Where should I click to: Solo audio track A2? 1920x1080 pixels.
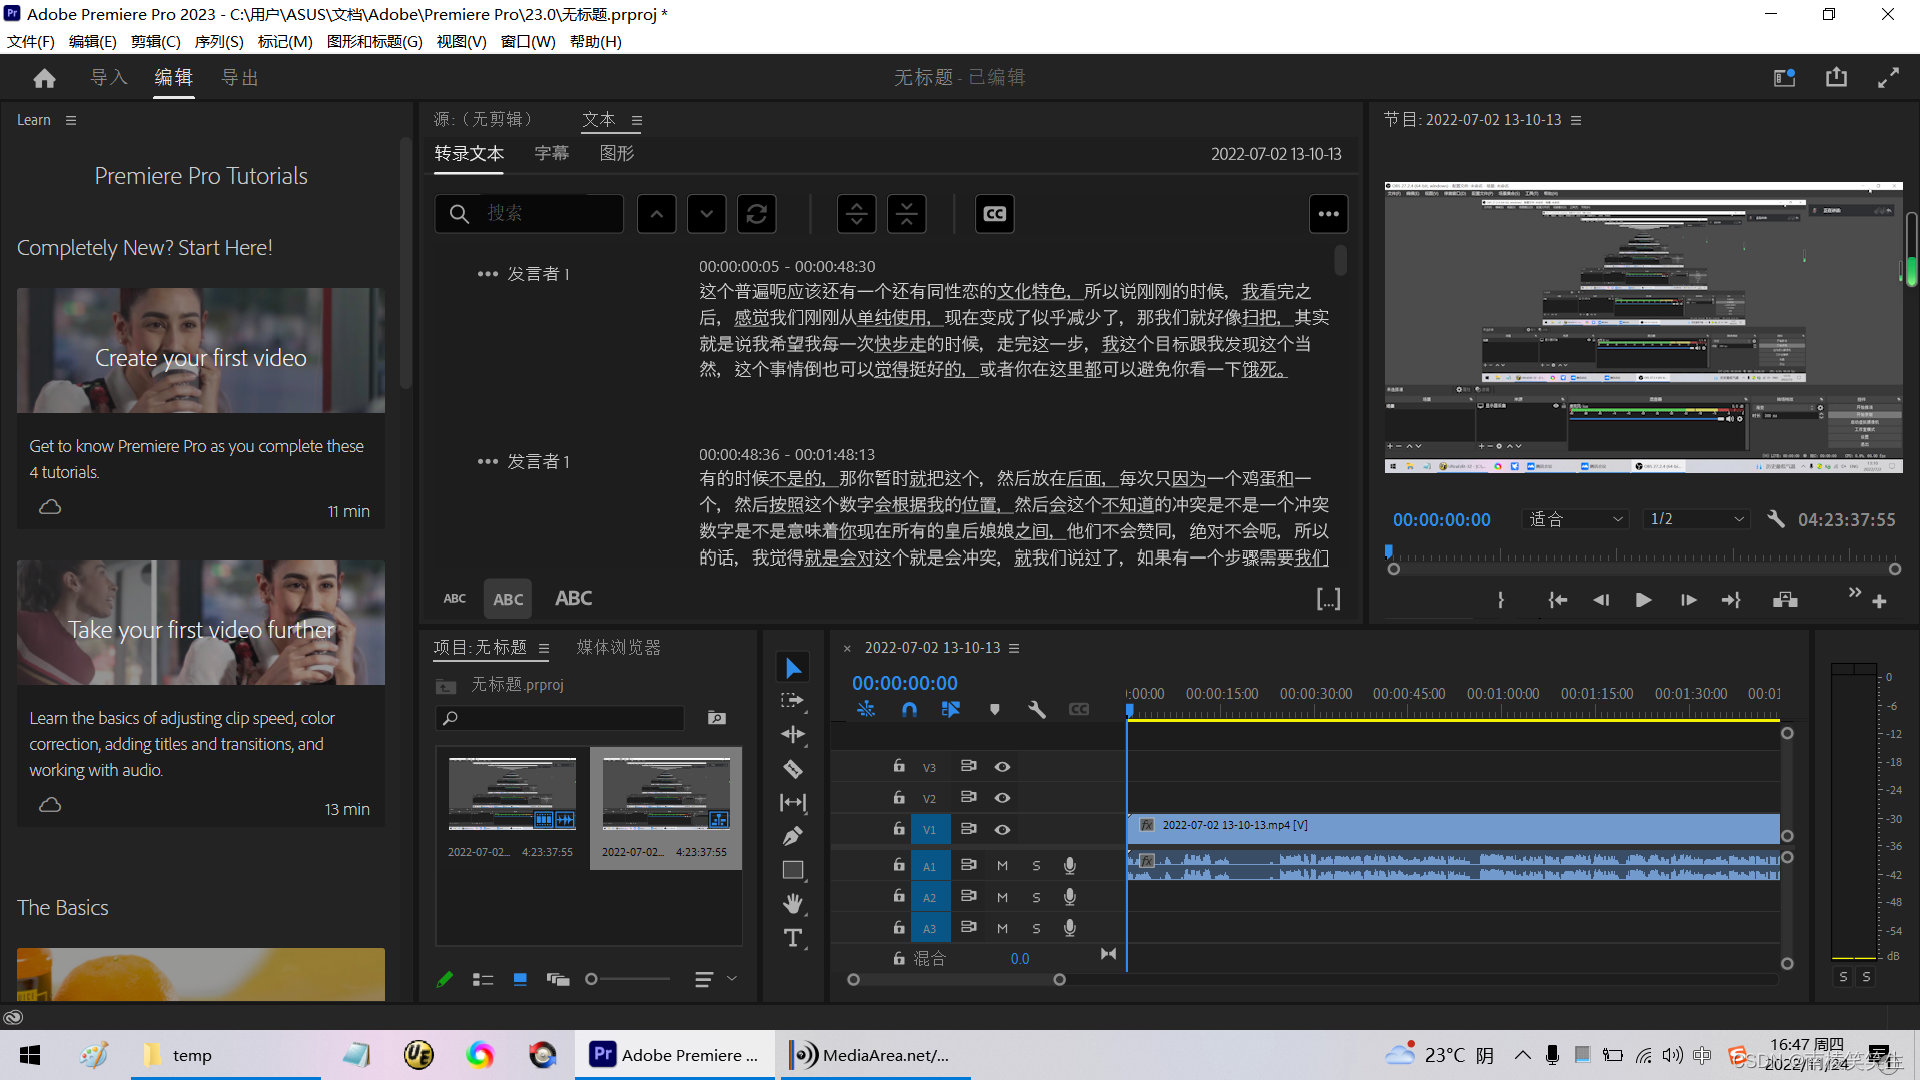tap(1036, 898)
